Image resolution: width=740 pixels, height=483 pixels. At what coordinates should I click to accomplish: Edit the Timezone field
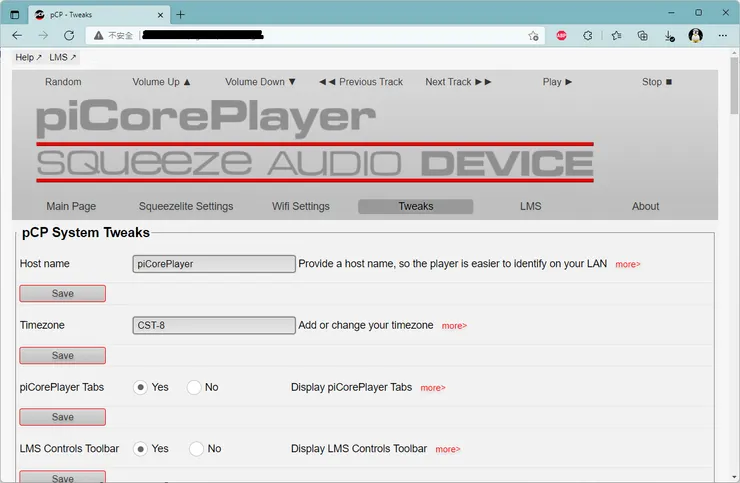click(214, 325)
